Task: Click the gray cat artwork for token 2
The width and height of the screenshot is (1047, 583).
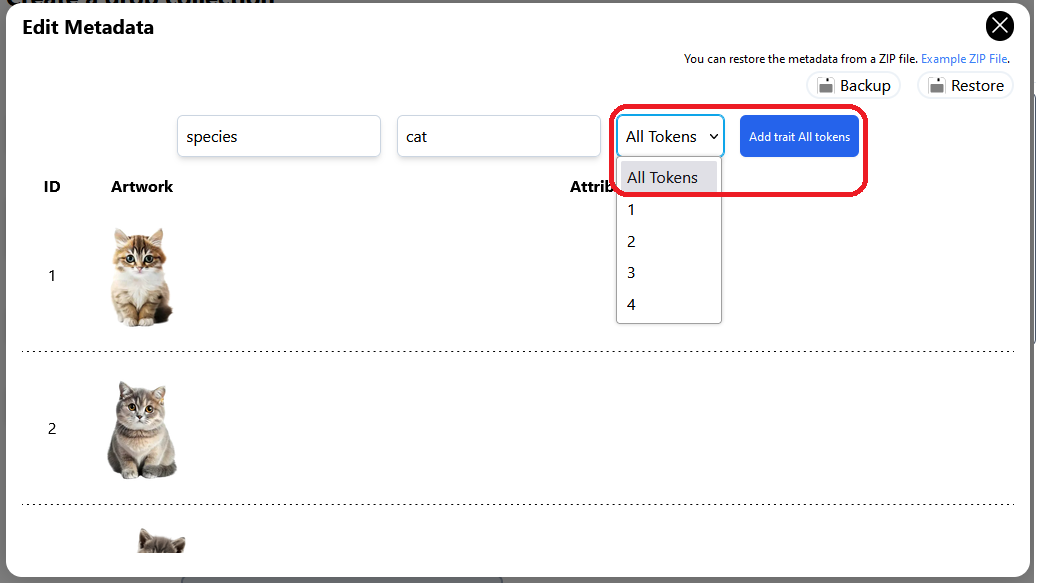Action: click(141, 429)
